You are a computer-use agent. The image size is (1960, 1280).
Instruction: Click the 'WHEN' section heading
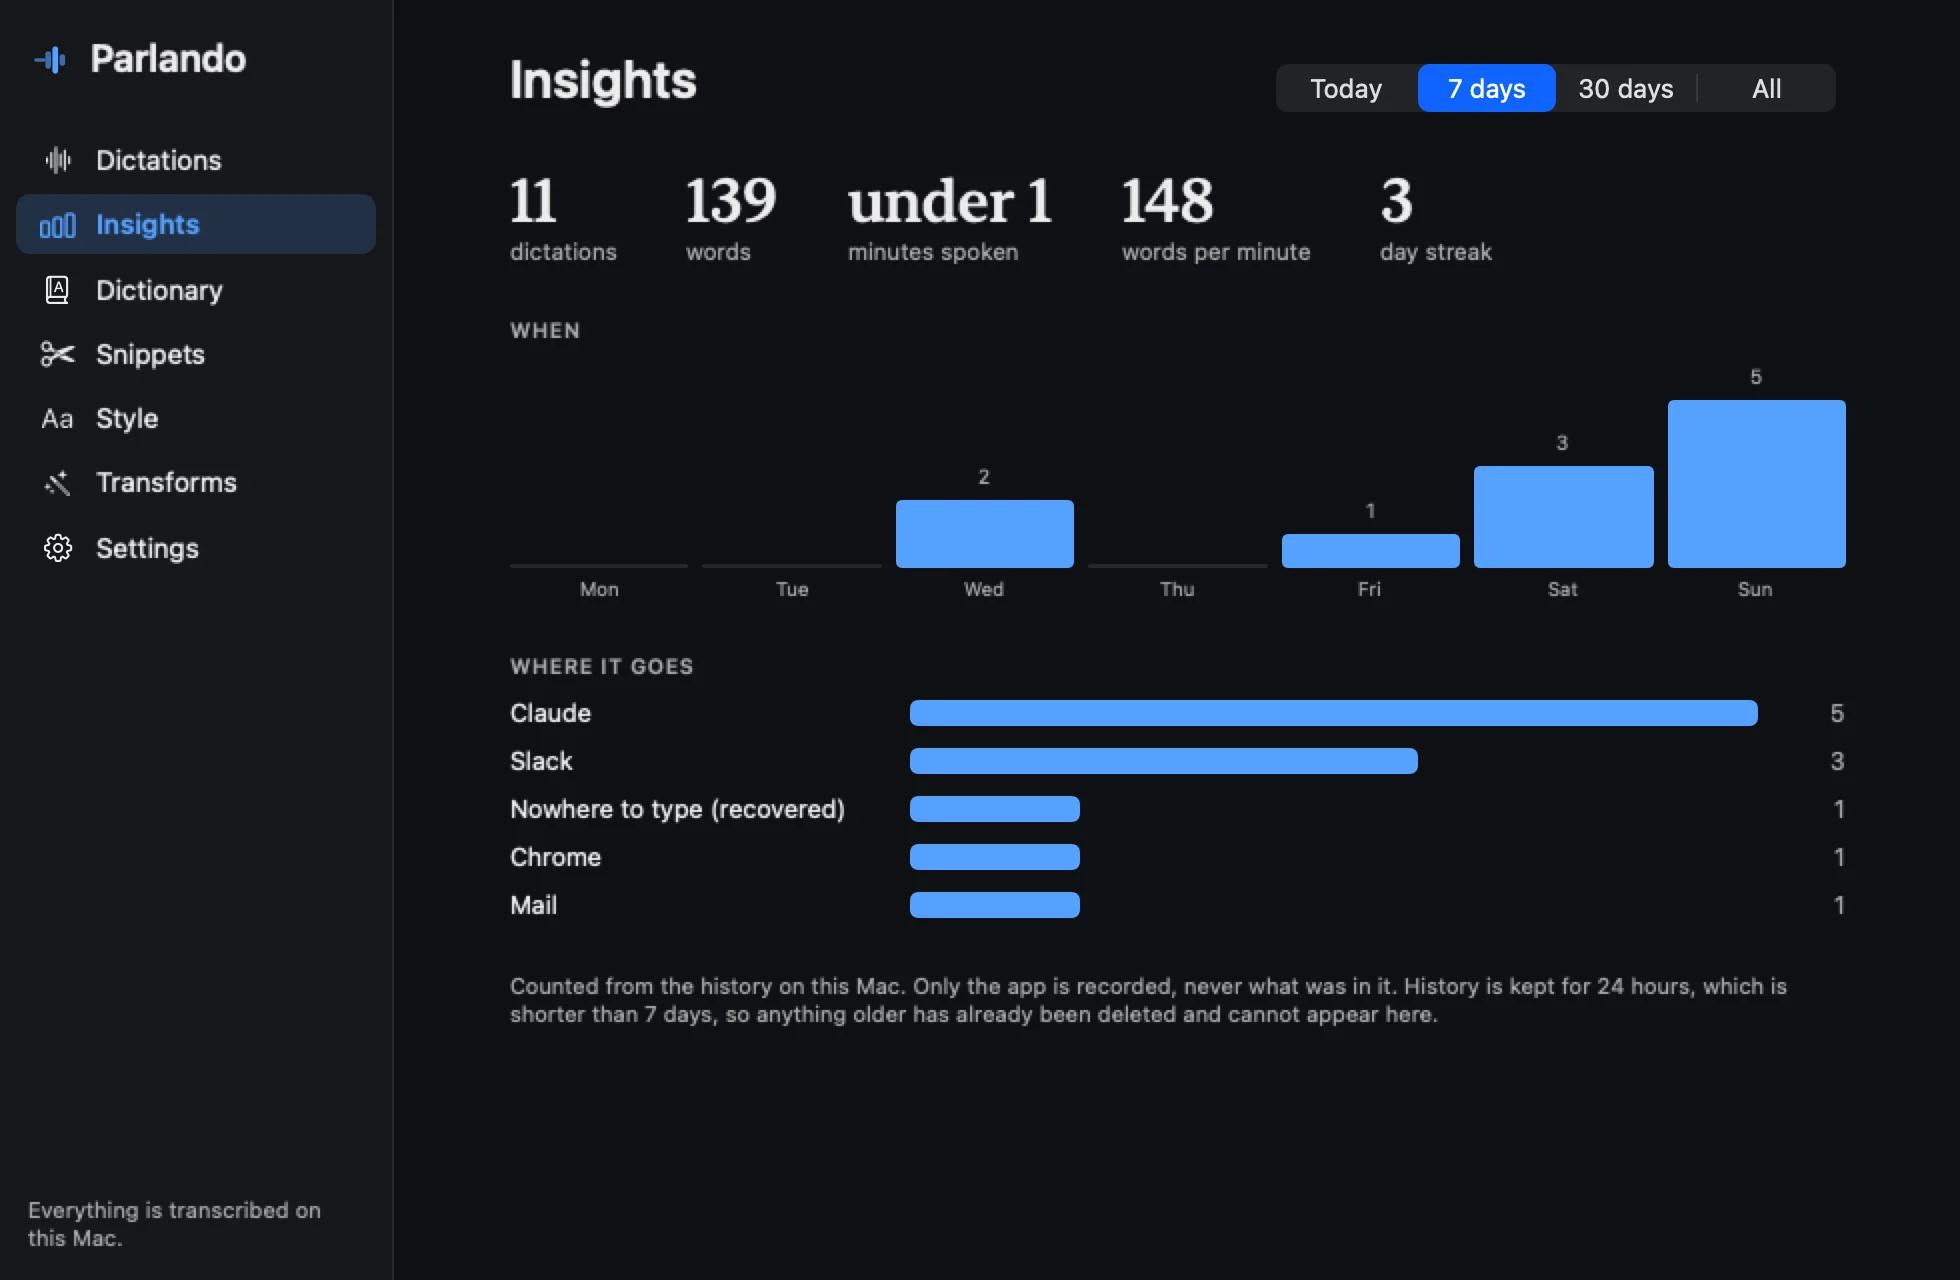[x=545, y=331]
